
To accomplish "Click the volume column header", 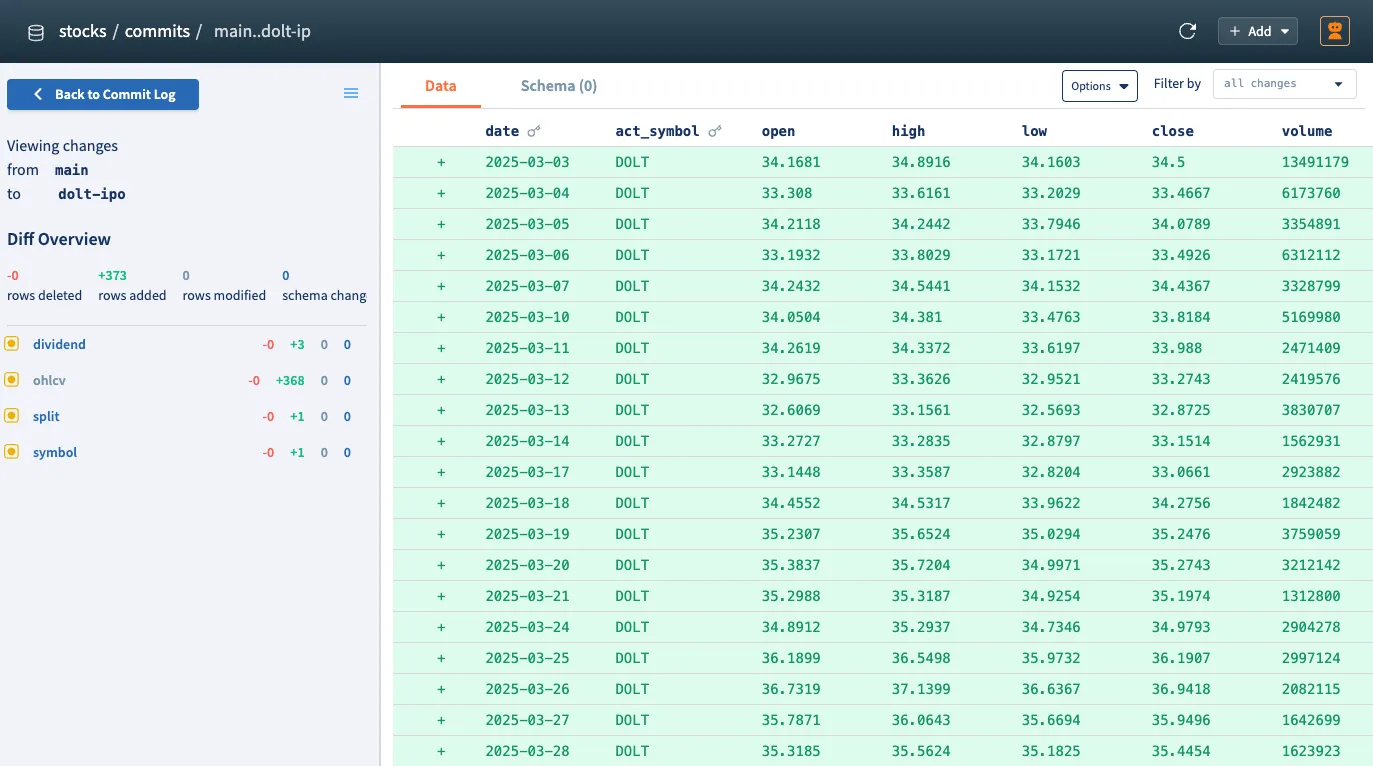I will point(1307,131).
